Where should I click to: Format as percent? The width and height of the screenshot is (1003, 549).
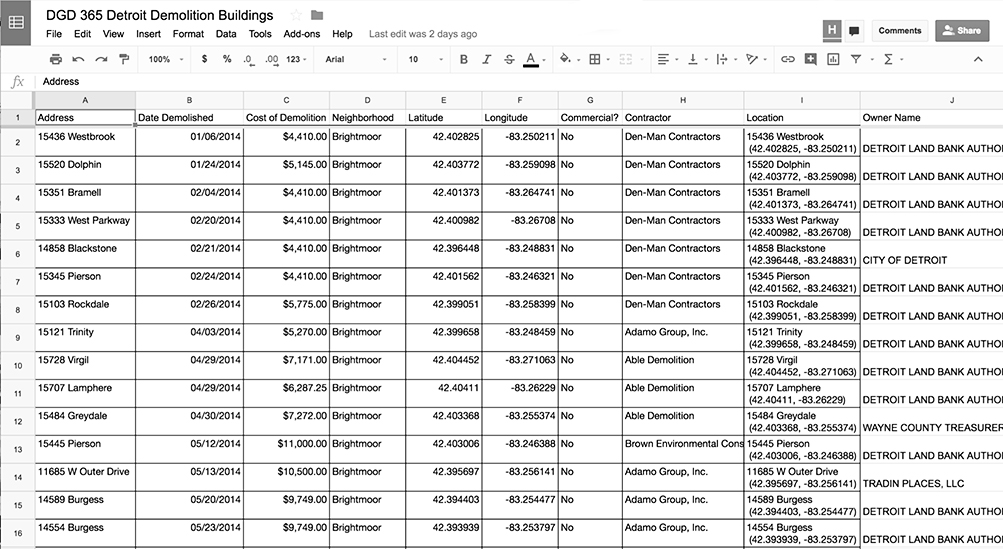click(226, 59)
